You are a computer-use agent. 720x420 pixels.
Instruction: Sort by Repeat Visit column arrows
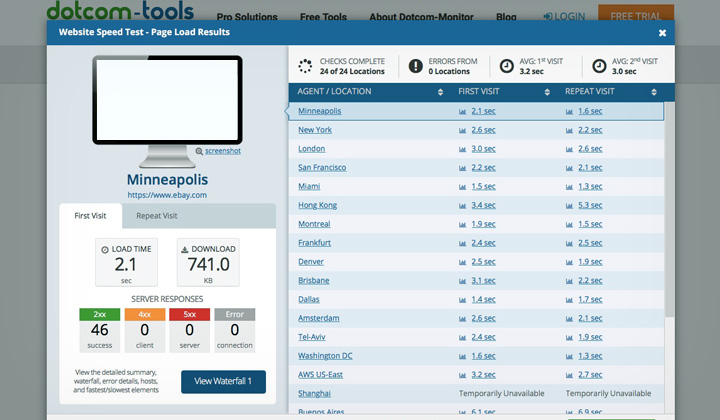653,92
